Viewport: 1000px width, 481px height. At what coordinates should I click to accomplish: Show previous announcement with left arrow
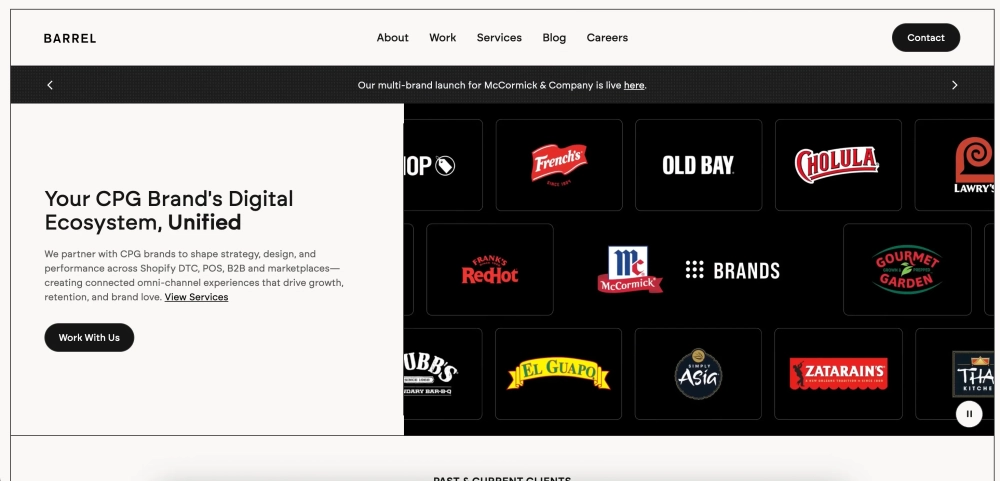[50, 85]
